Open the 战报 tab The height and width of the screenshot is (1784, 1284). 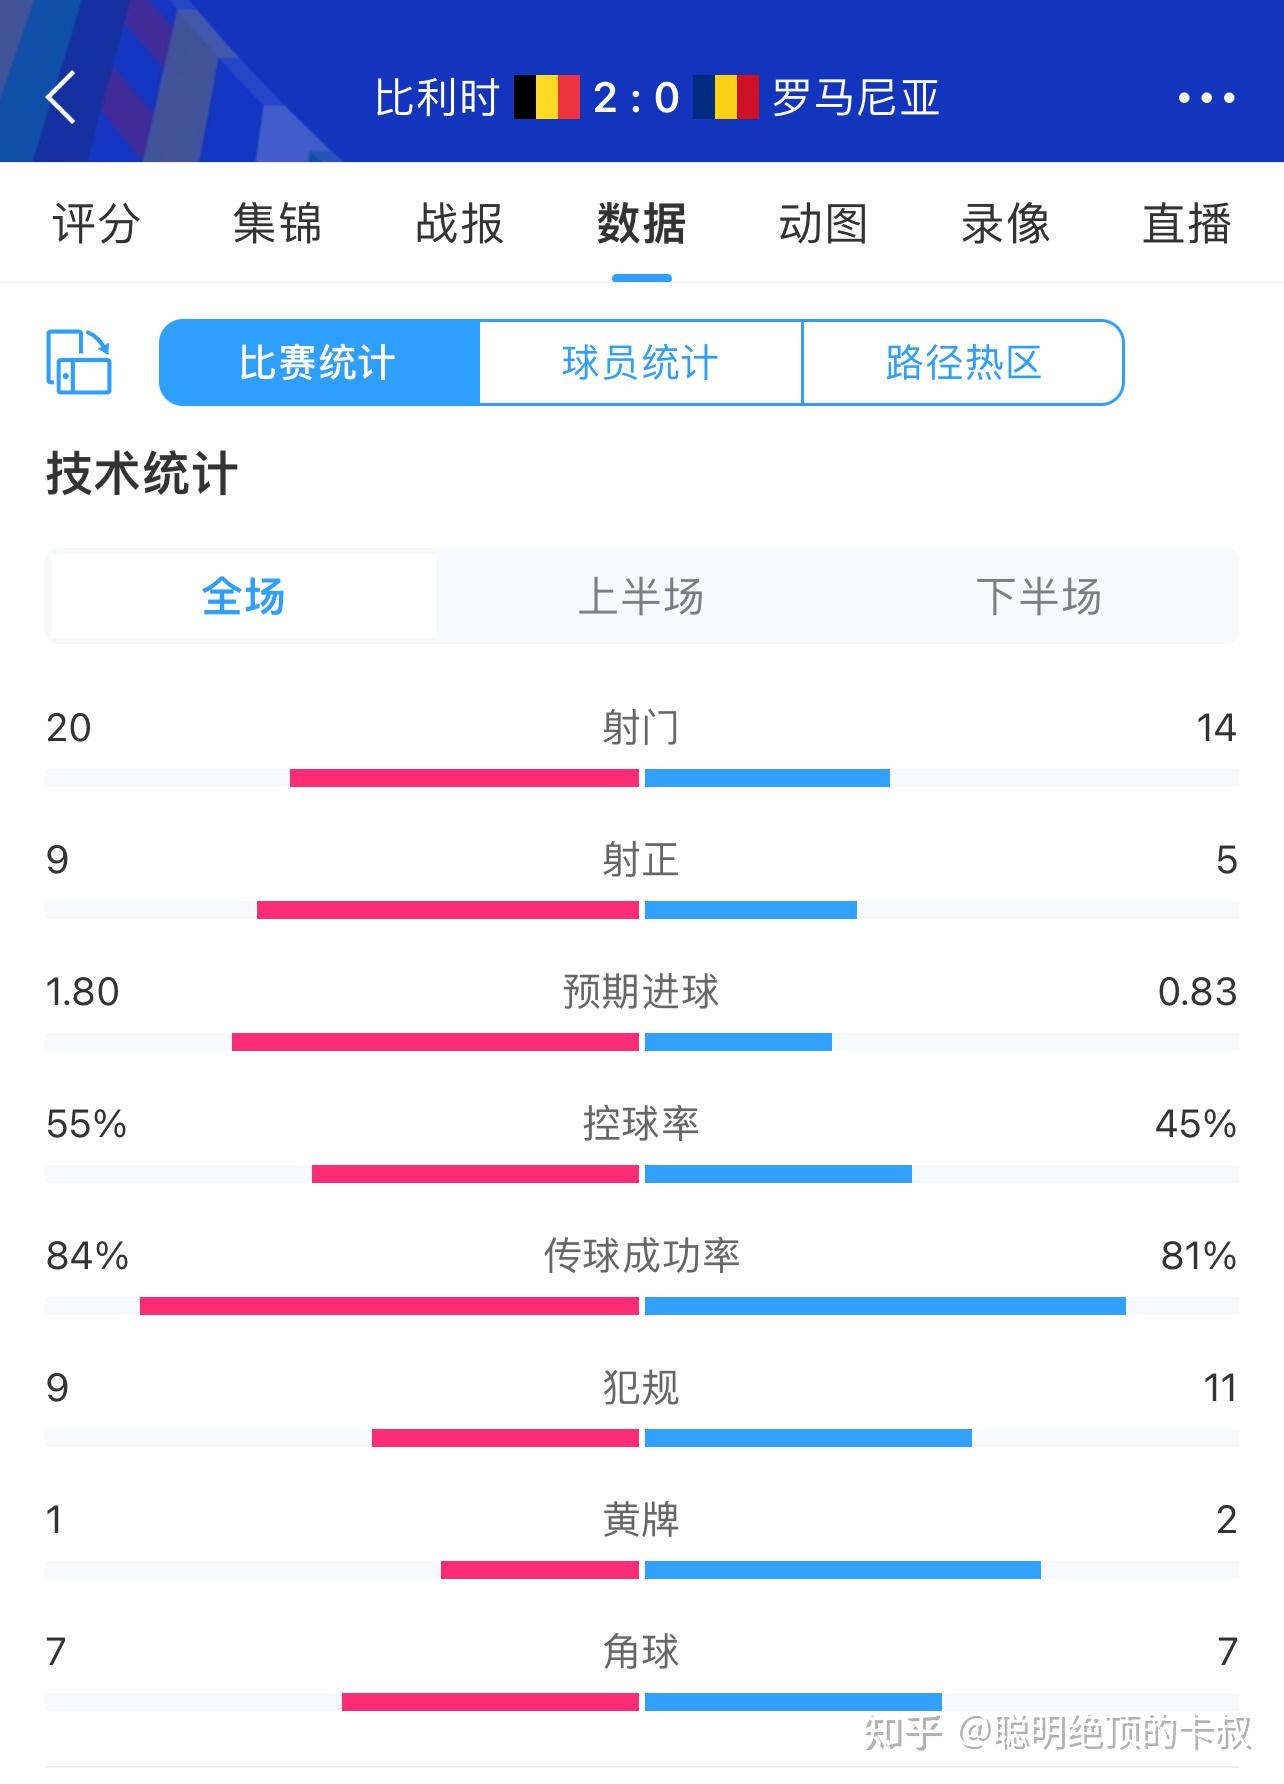(459, 223)
